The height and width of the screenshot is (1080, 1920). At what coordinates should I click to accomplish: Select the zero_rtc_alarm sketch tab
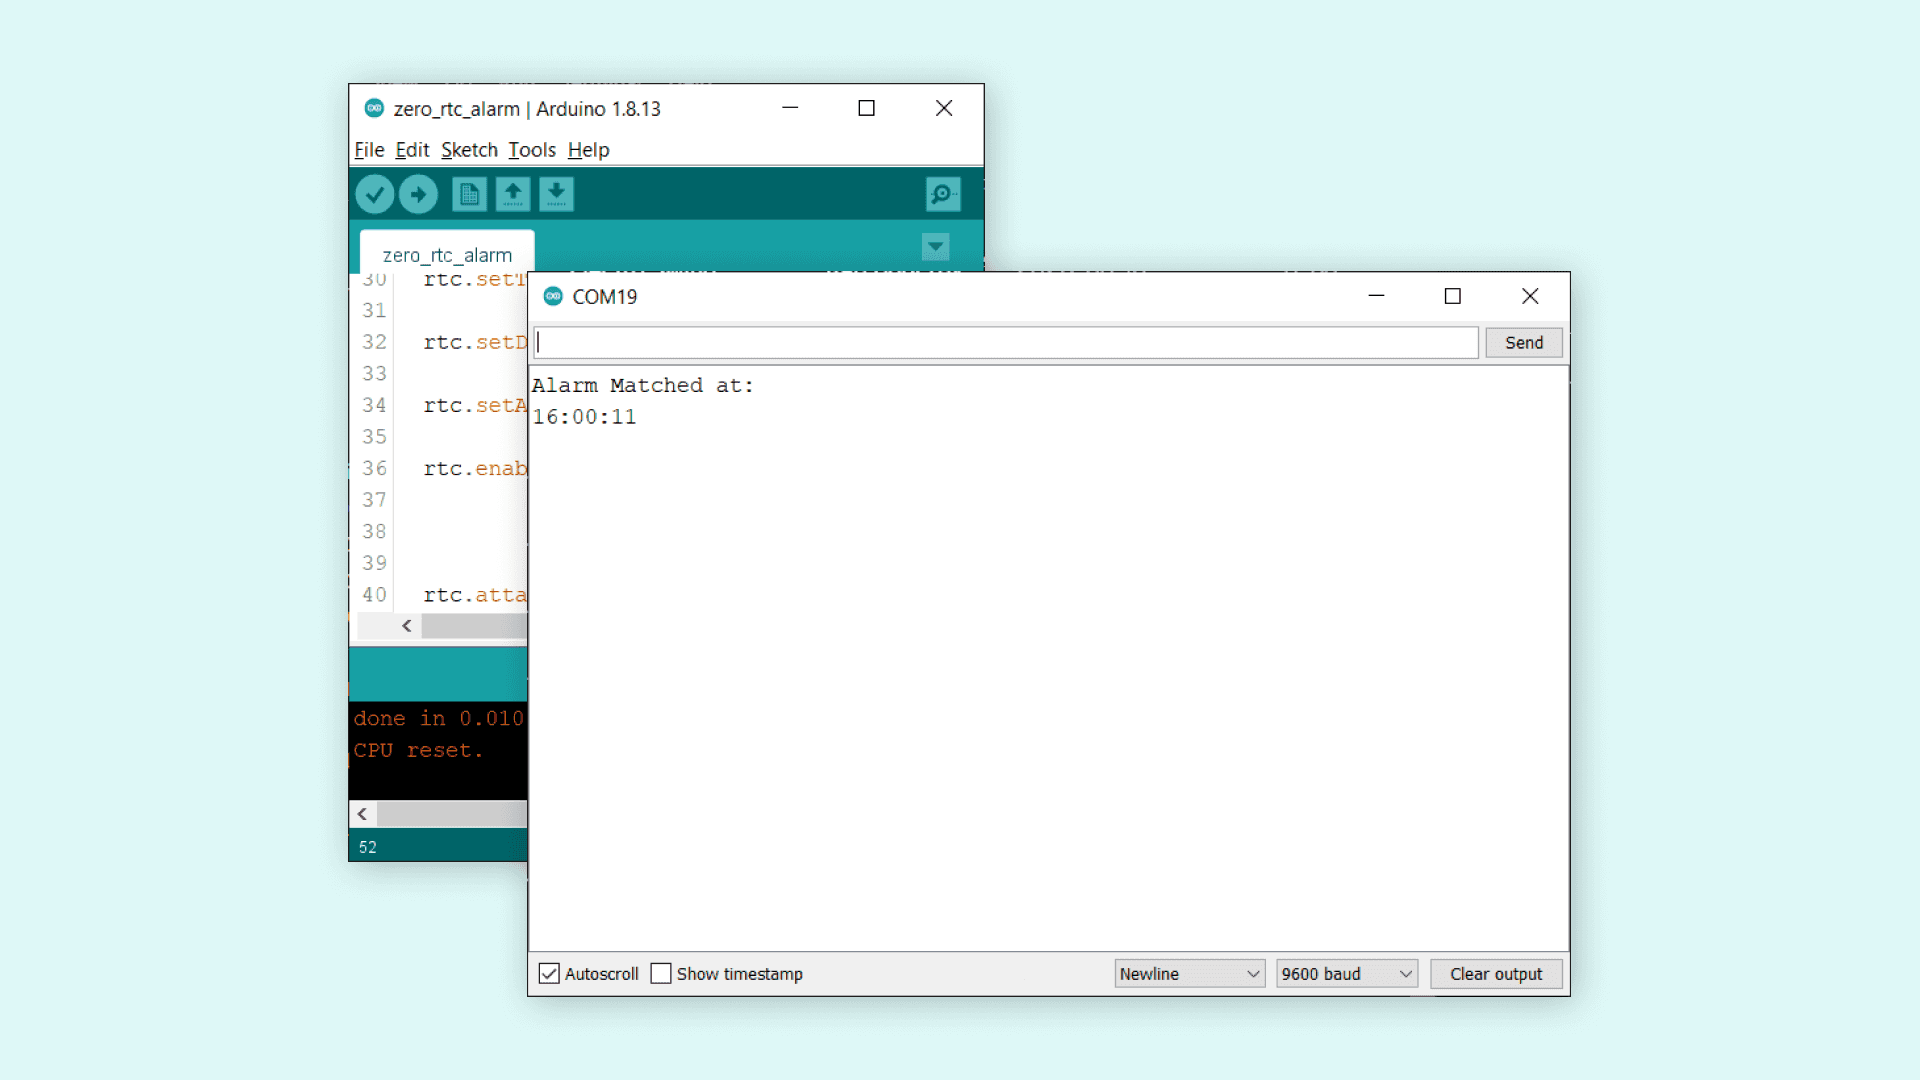[x=447, y=255]
